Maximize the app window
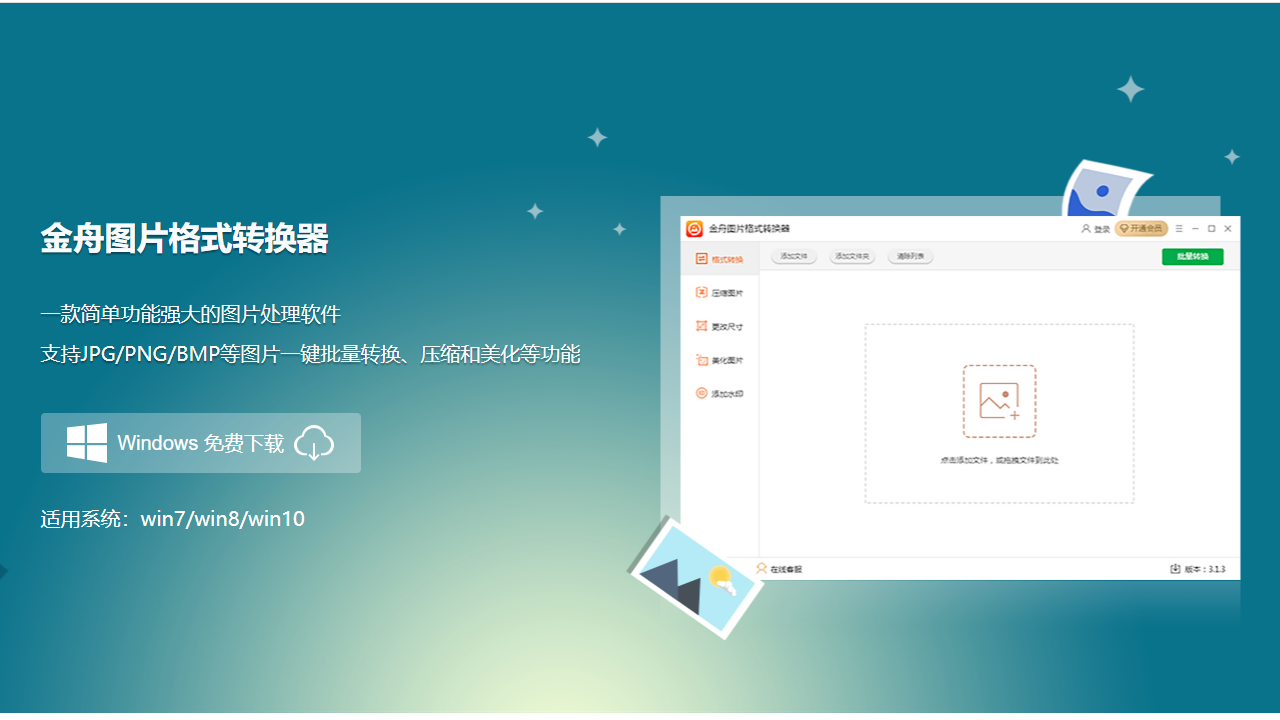The width and height of the screenshot is (1280, 720). [1212, 229]
